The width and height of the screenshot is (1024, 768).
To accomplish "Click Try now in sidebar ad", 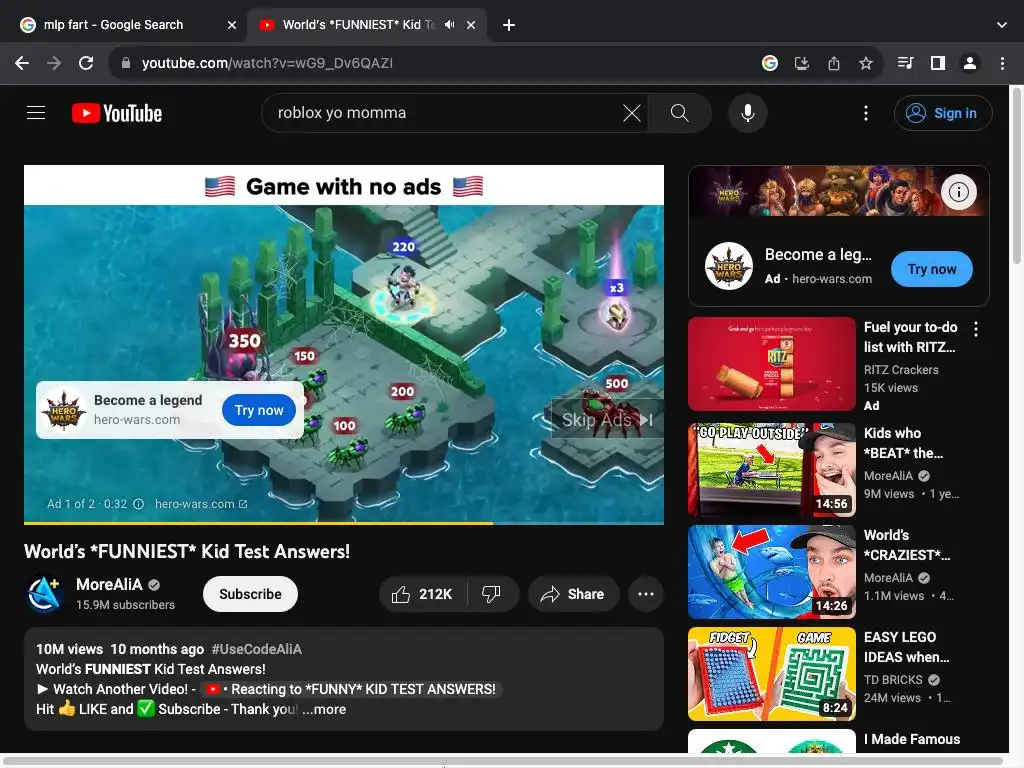I will (931, 269).
